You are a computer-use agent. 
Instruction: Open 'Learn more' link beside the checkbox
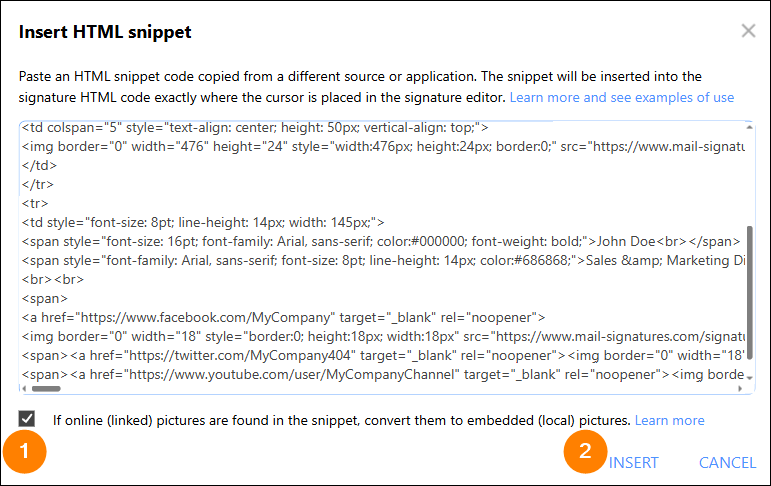pyautogui.click(x=669, y=420)
